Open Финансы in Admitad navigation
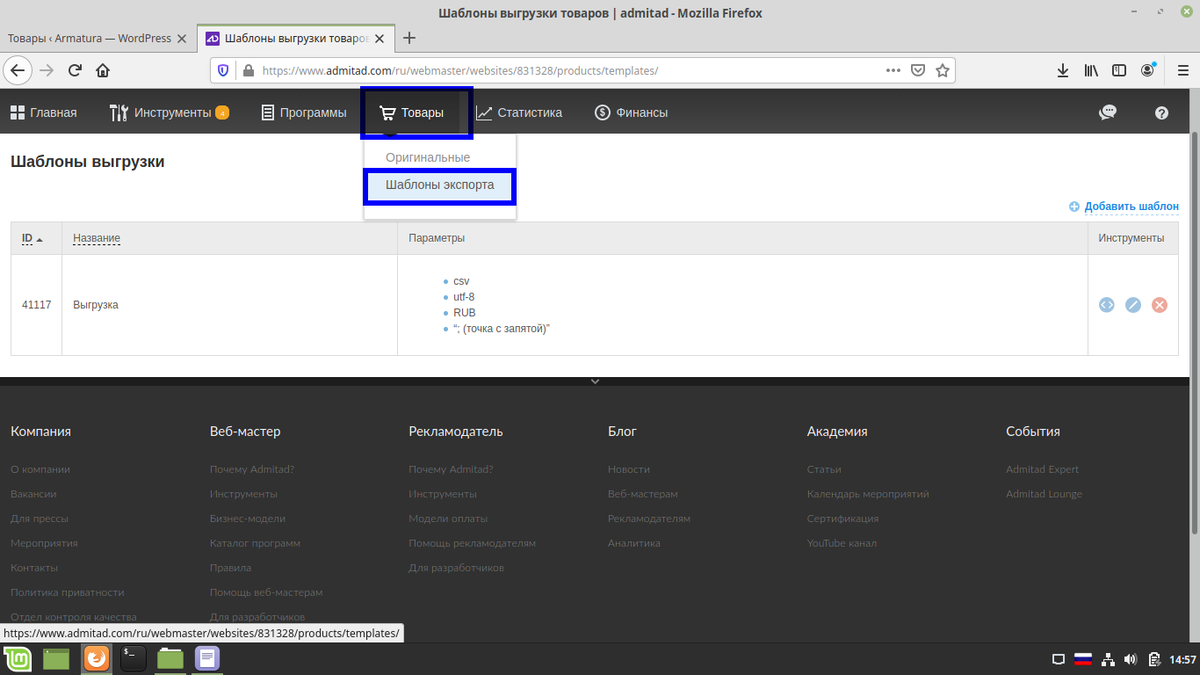Image resolution: width=1200 pixels, height=675 pixels. [631, 113]
